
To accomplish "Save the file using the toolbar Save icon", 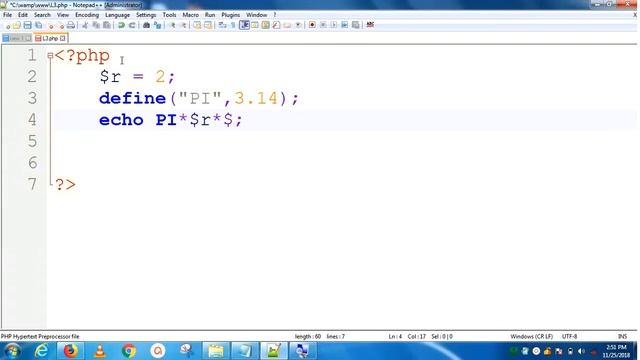I will [27, 25].
